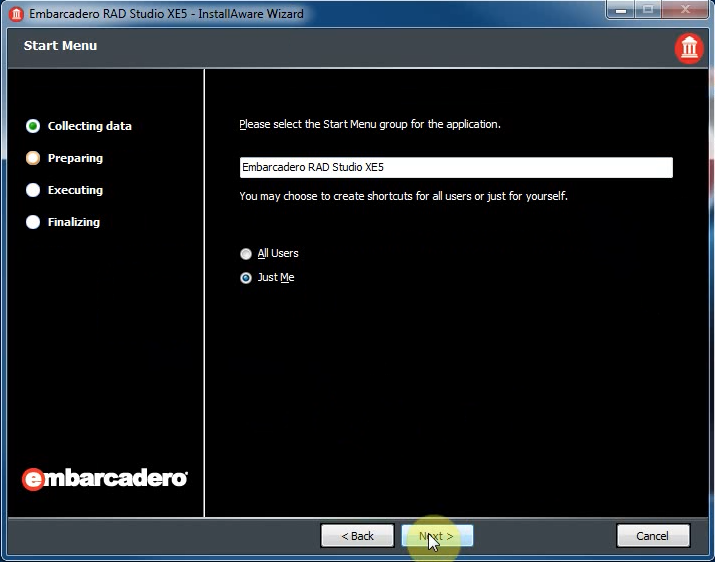Click the window title text in title bar

(166, 14)
